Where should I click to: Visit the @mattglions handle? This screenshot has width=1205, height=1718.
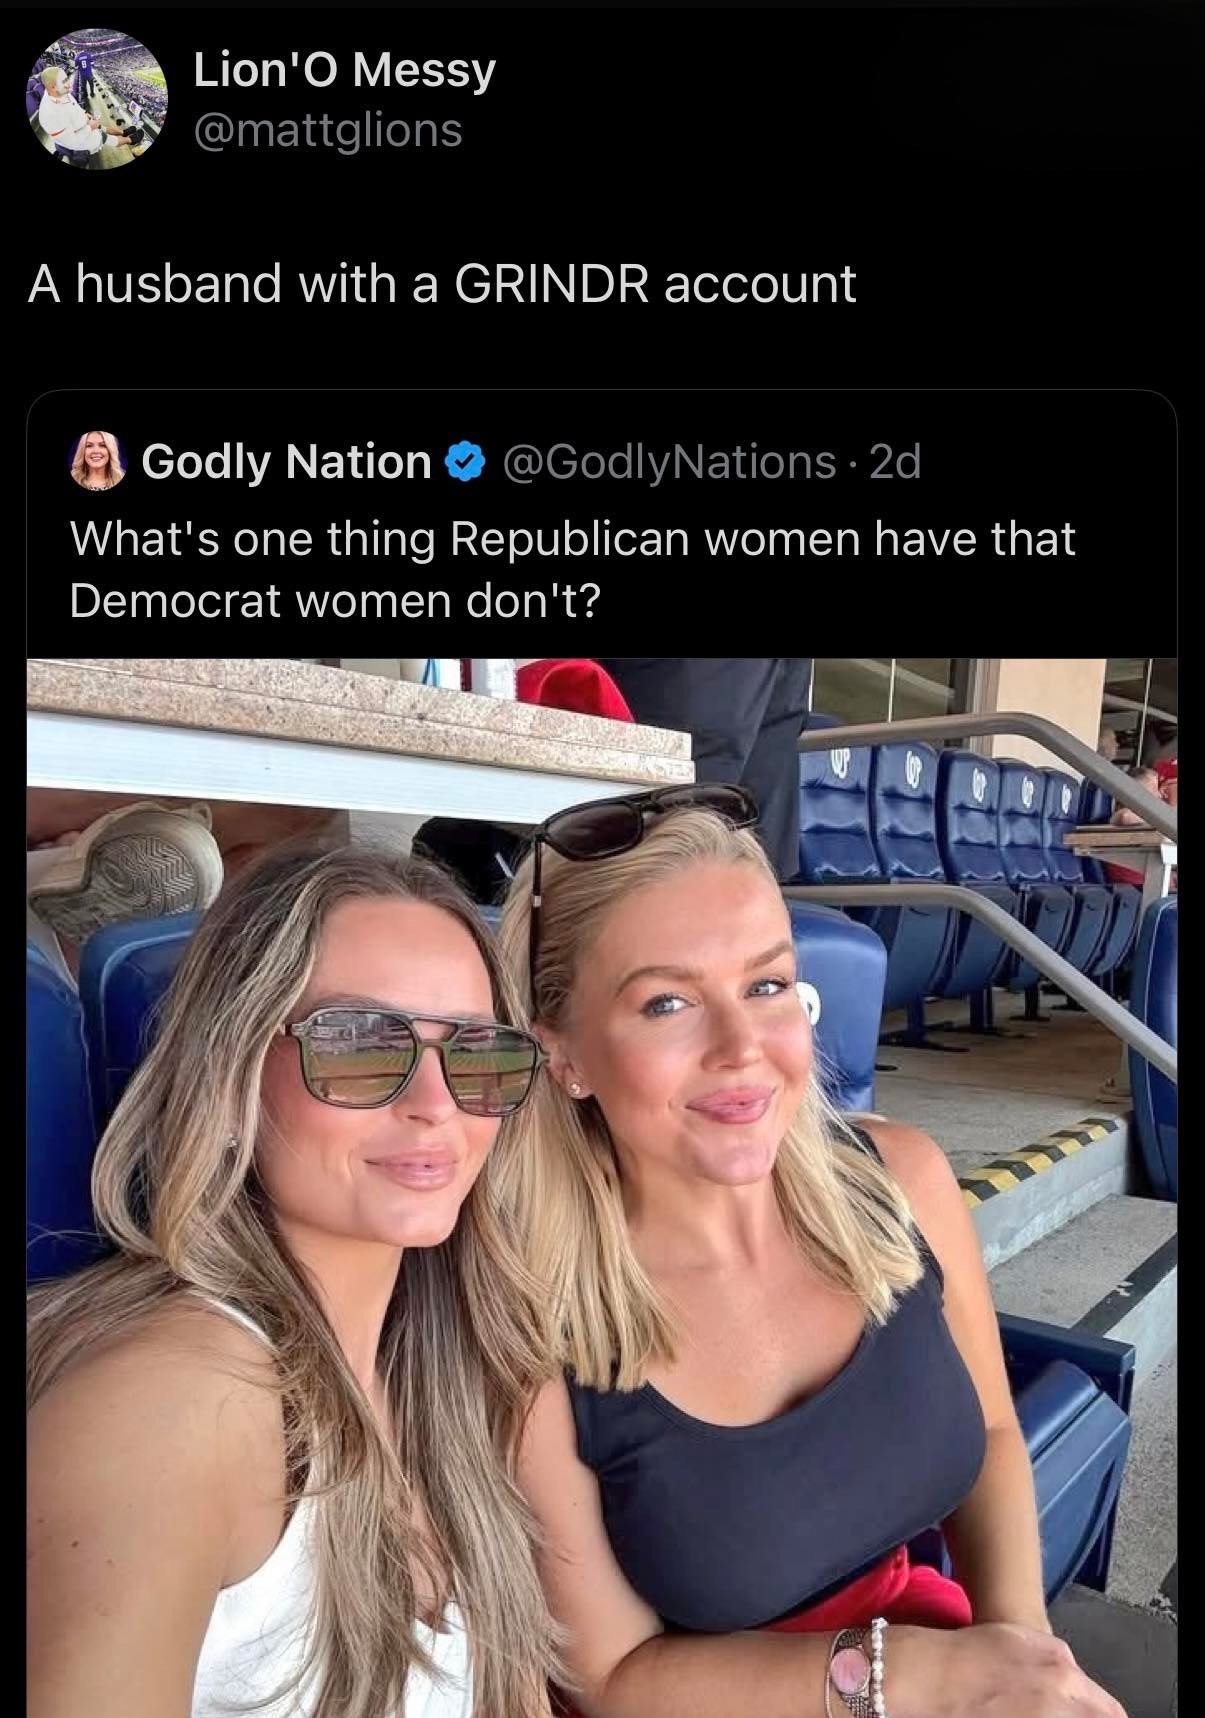pyautogui.click(x=327, y=130)
